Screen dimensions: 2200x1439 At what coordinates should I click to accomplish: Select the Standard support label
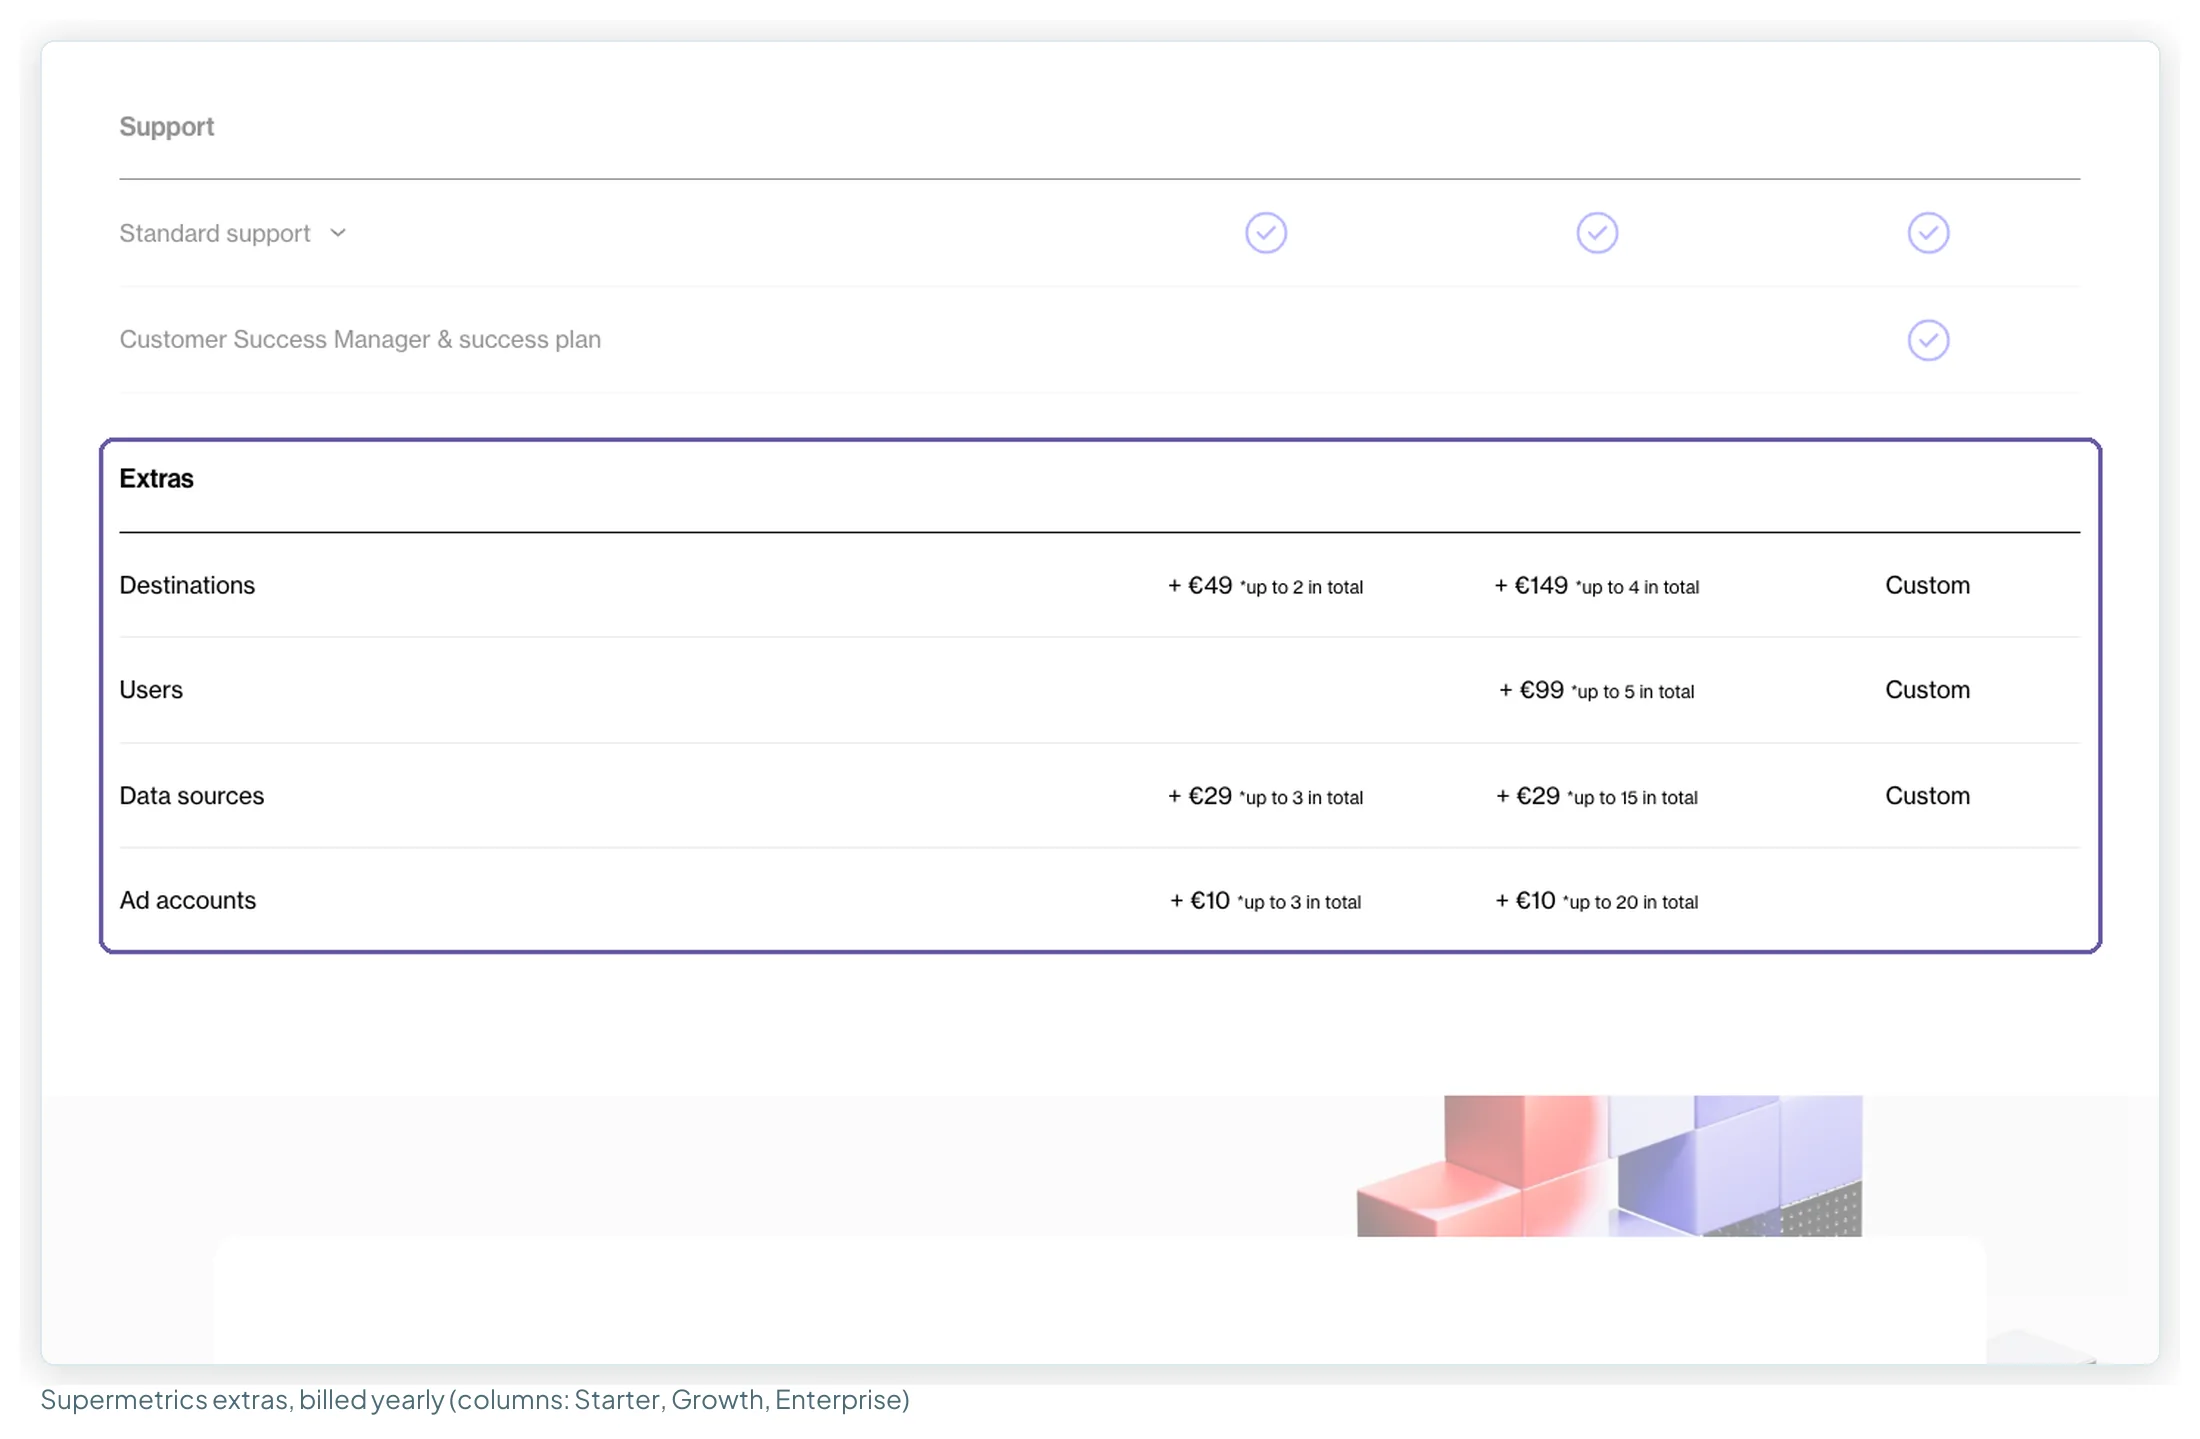pos(214,233)
